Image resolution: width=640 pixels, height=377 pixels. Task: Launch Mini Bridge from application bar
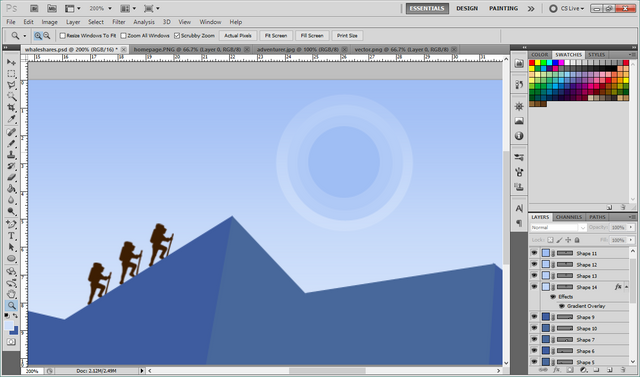click(51, 8)
